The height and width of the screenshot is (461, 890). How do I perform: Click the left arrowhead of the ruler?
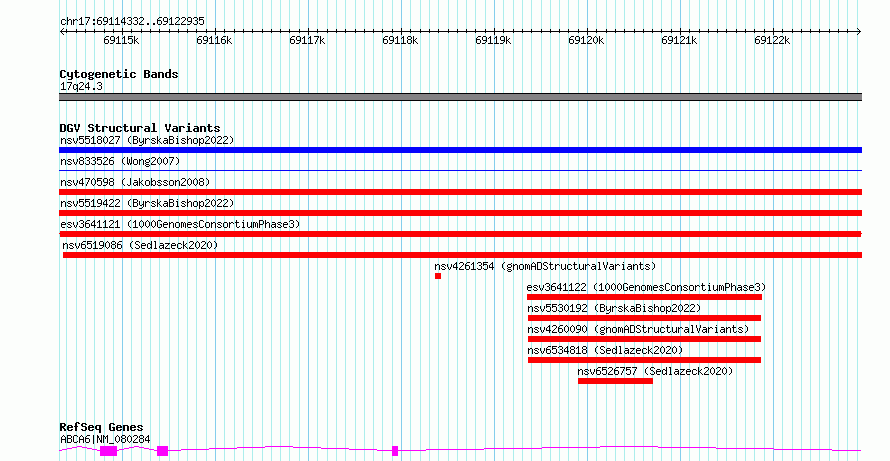coord(62,31)
